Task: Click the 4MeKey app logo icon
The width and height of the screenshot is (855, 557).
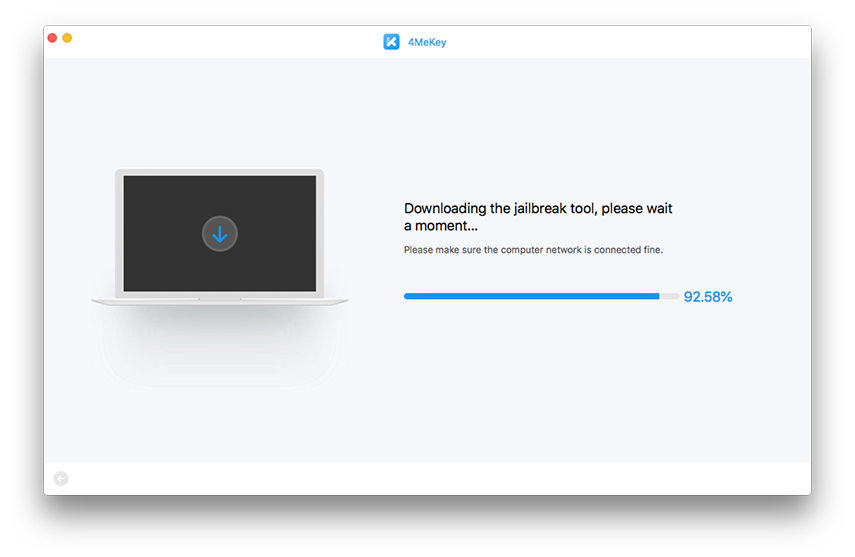Action: (391, 42)
